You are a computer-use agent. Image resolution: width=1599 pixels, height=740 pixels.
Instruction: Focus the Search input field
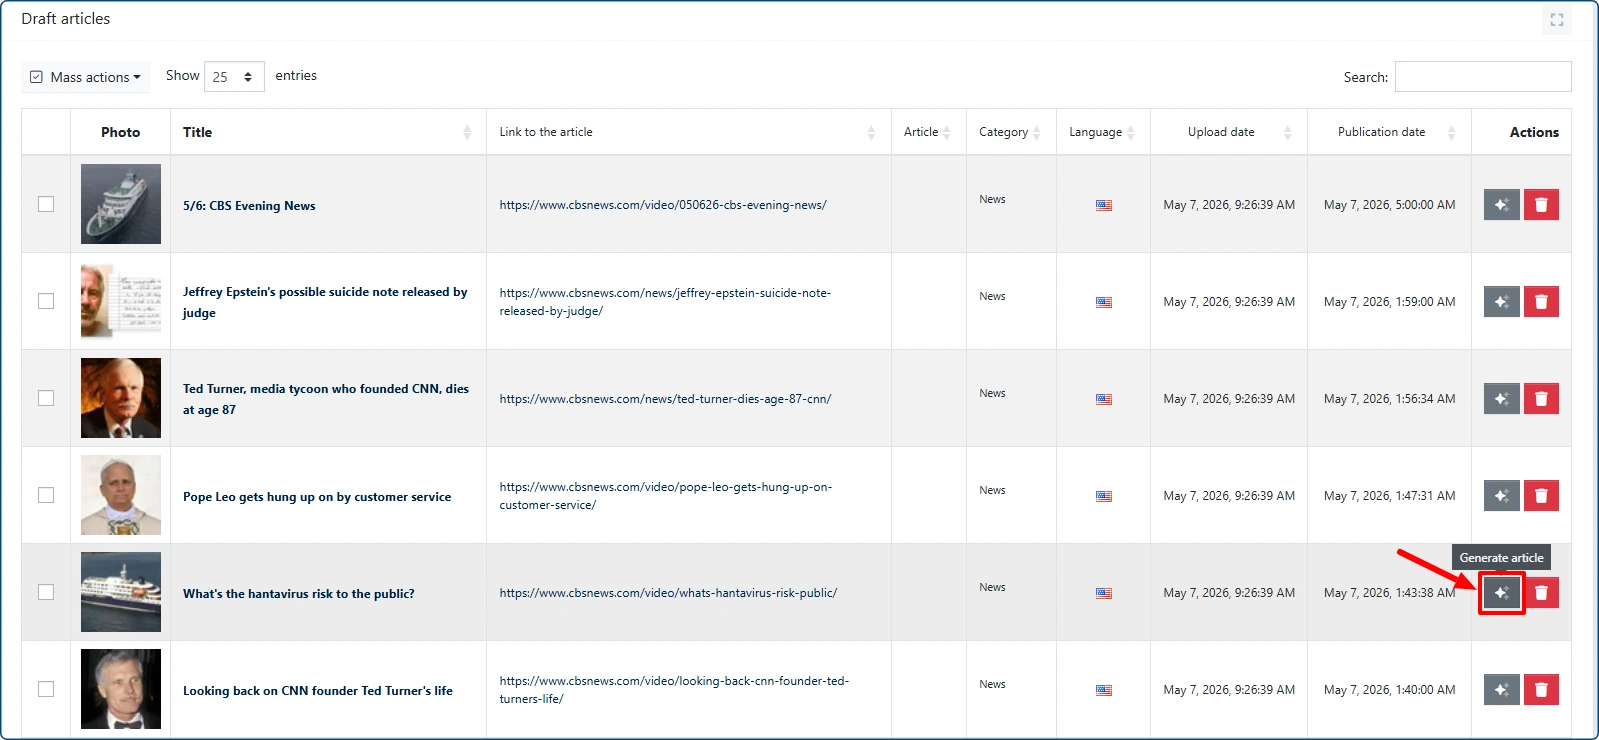1483,77
